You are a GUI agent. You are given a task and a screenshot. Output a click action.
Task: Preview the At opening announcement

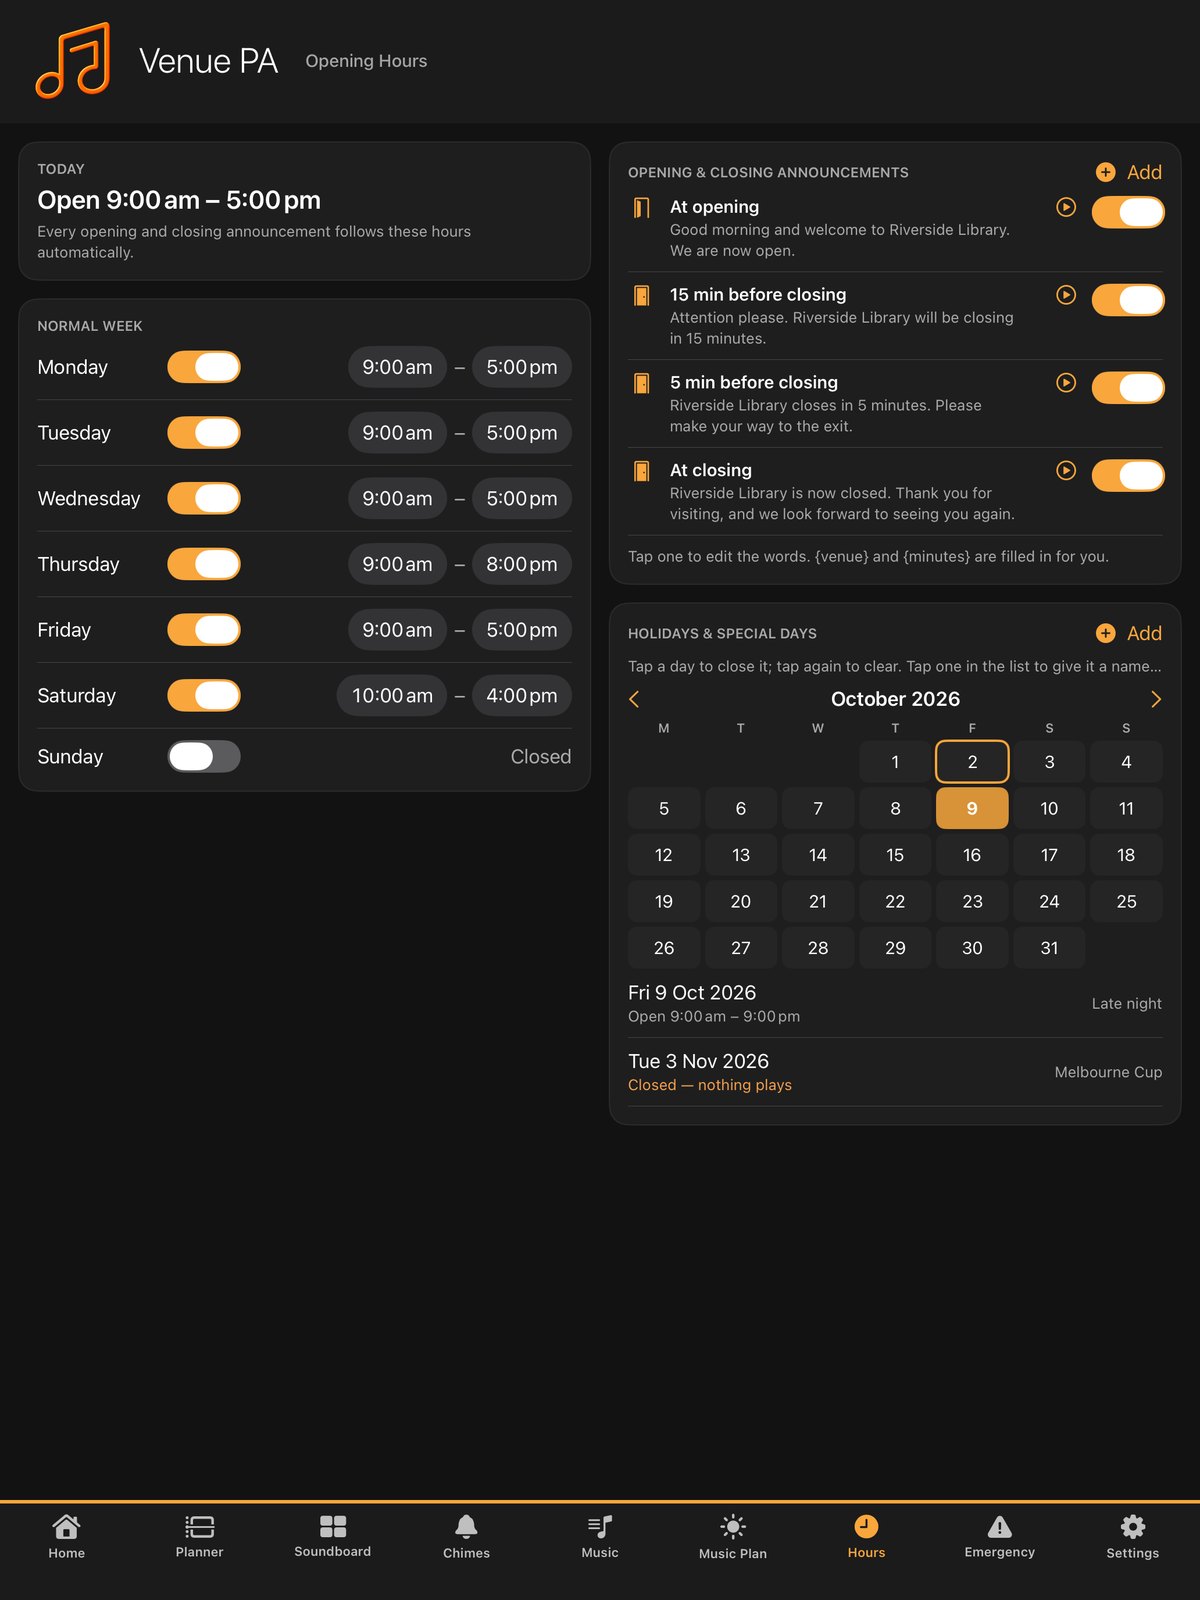[1066, 207]
